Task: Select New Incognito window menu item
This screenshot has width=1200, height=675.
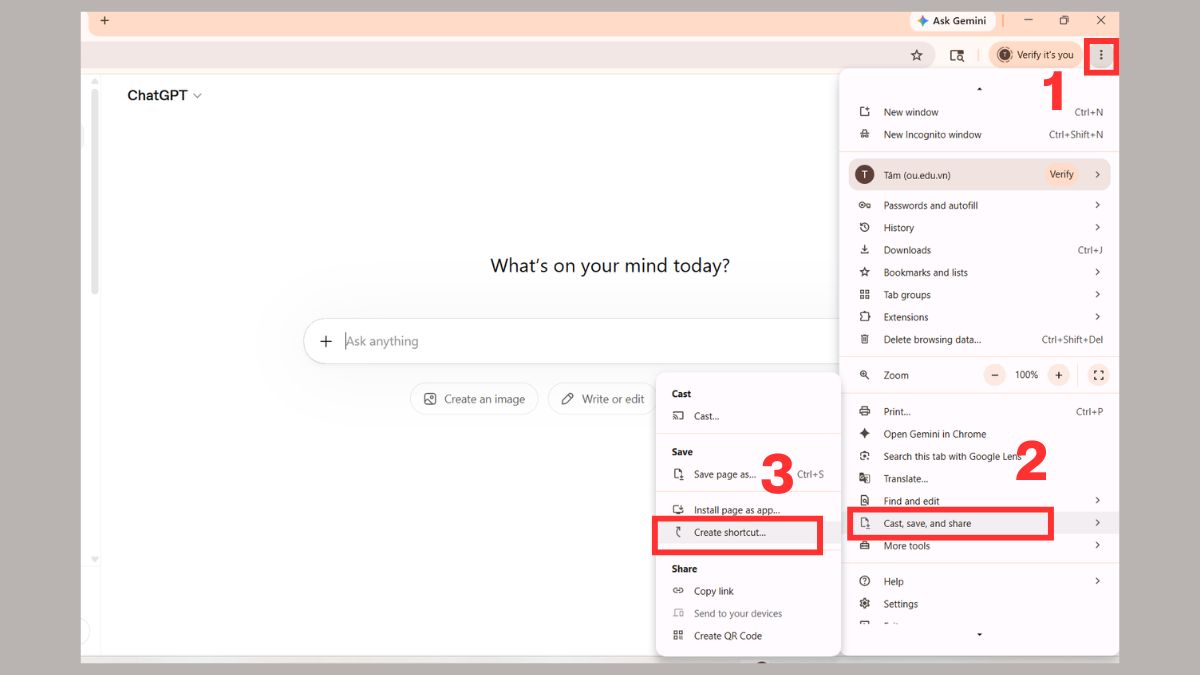Action: [x=979, y=134]
